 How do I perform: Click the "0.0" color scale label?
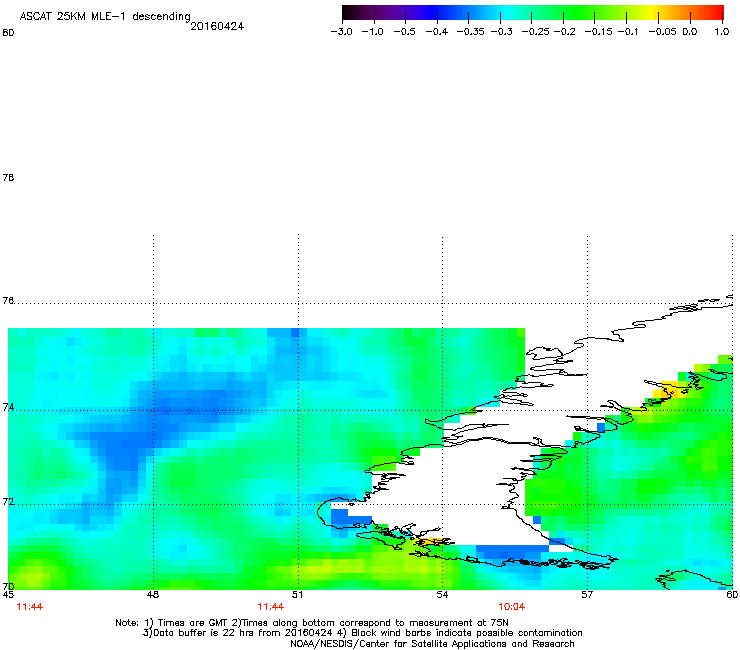coord(690,32)
